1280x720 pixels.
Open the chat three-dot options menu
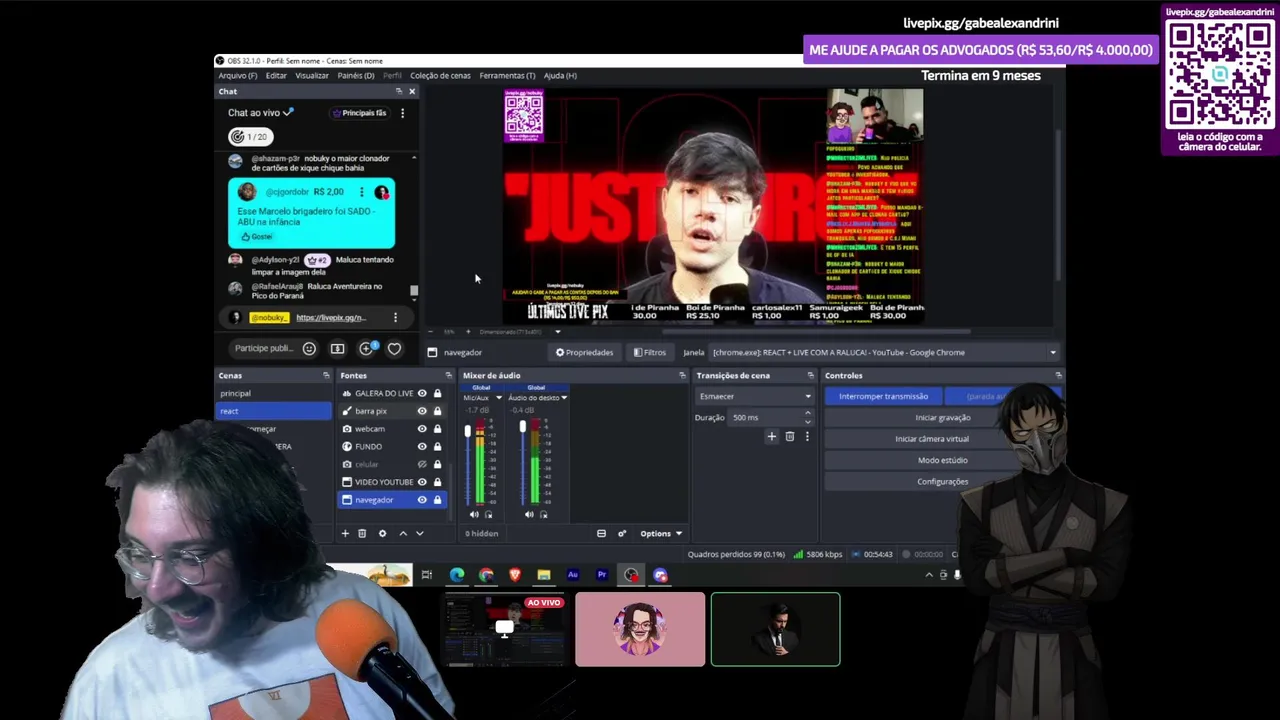[x=402, y=113]
